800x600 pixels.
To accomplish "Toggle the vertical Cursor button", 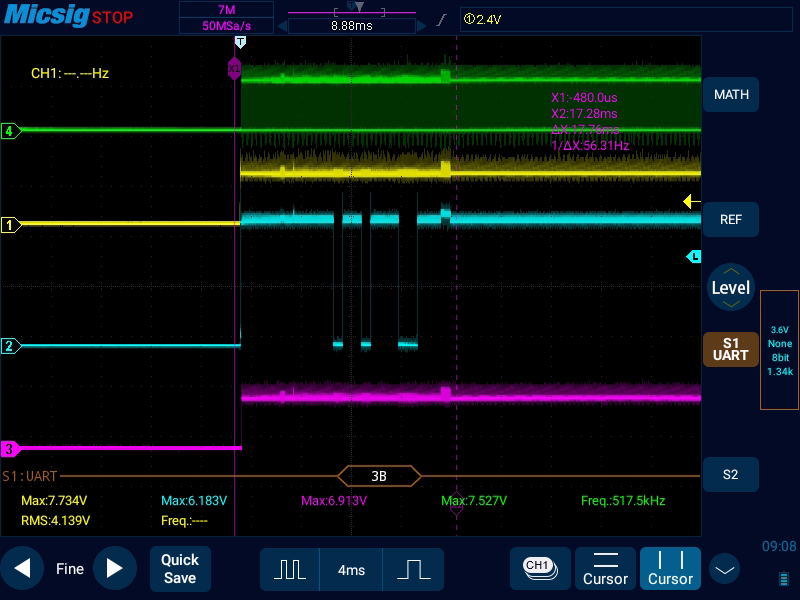I will [670, 569].
